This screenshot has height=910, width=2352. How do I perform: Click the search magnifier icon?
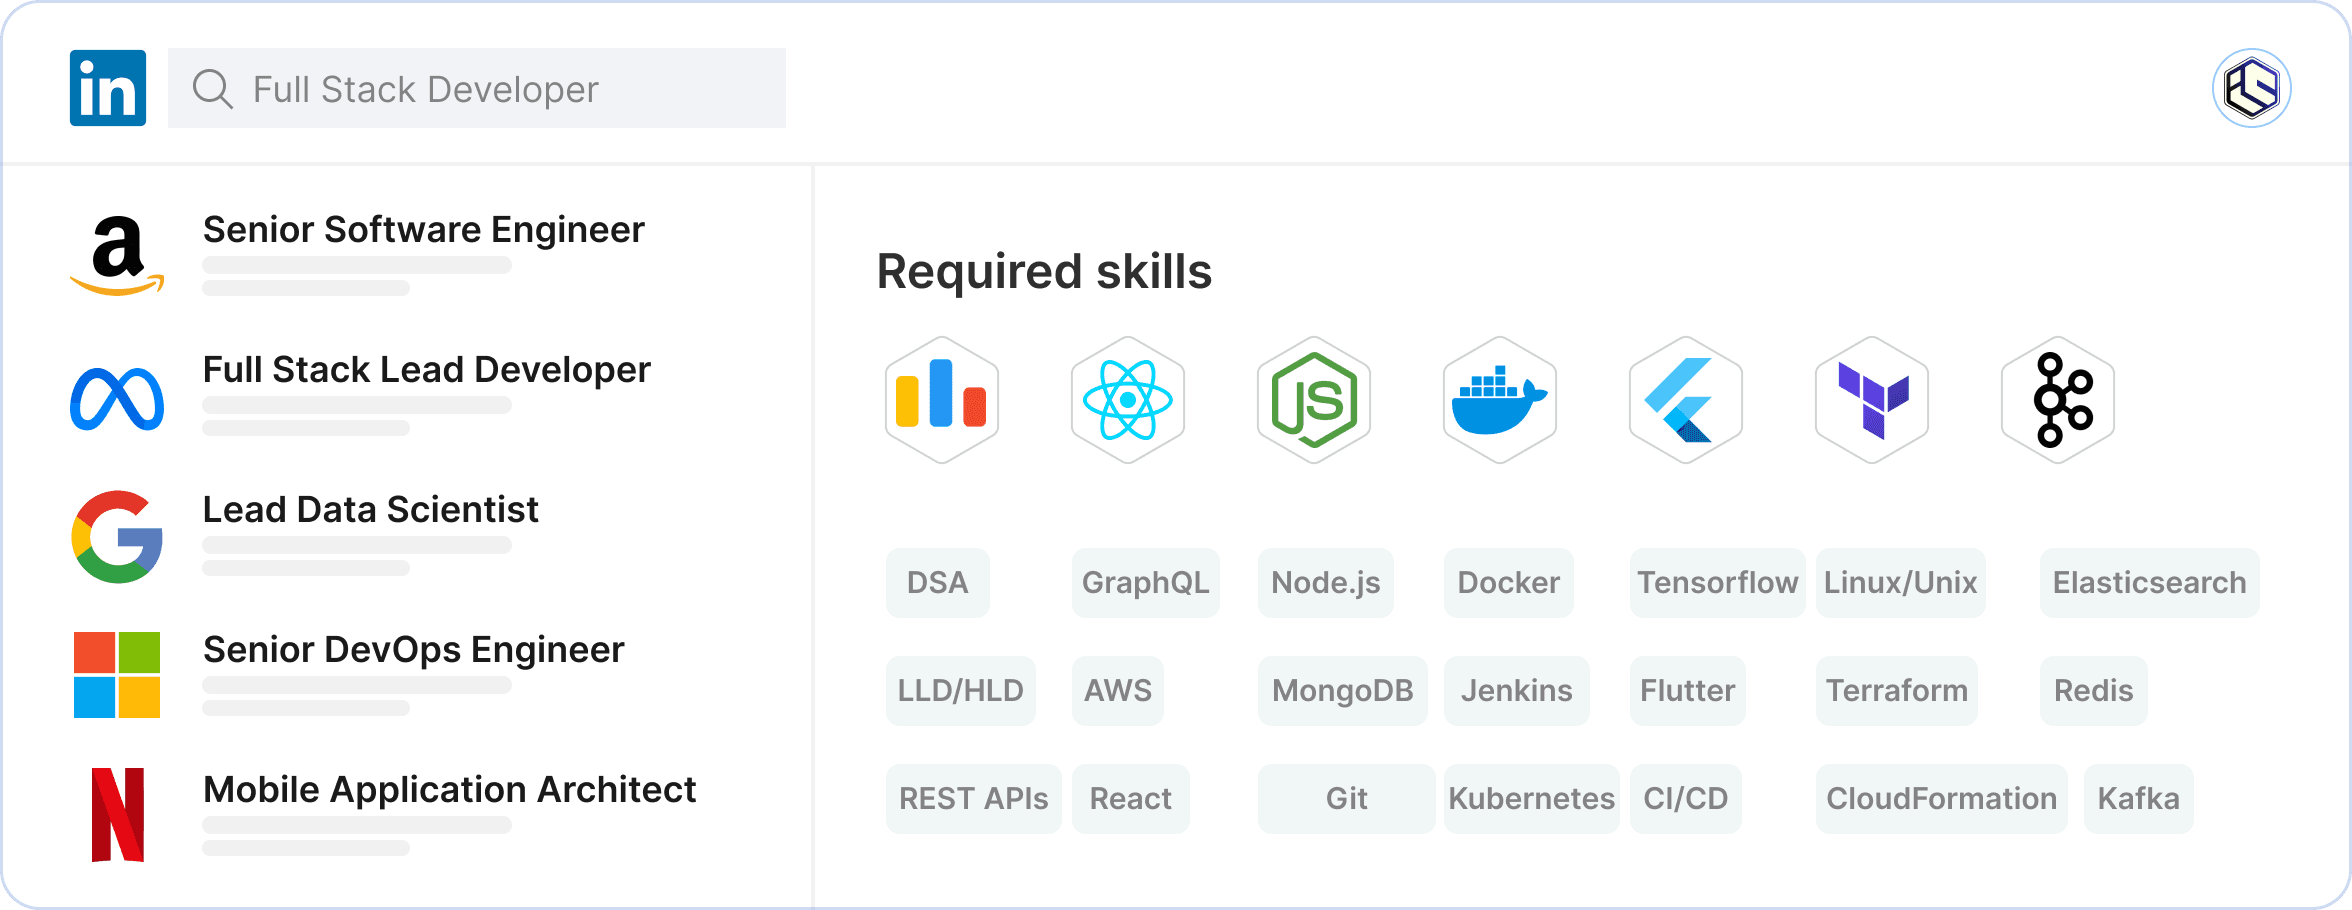tap(213, 89)
